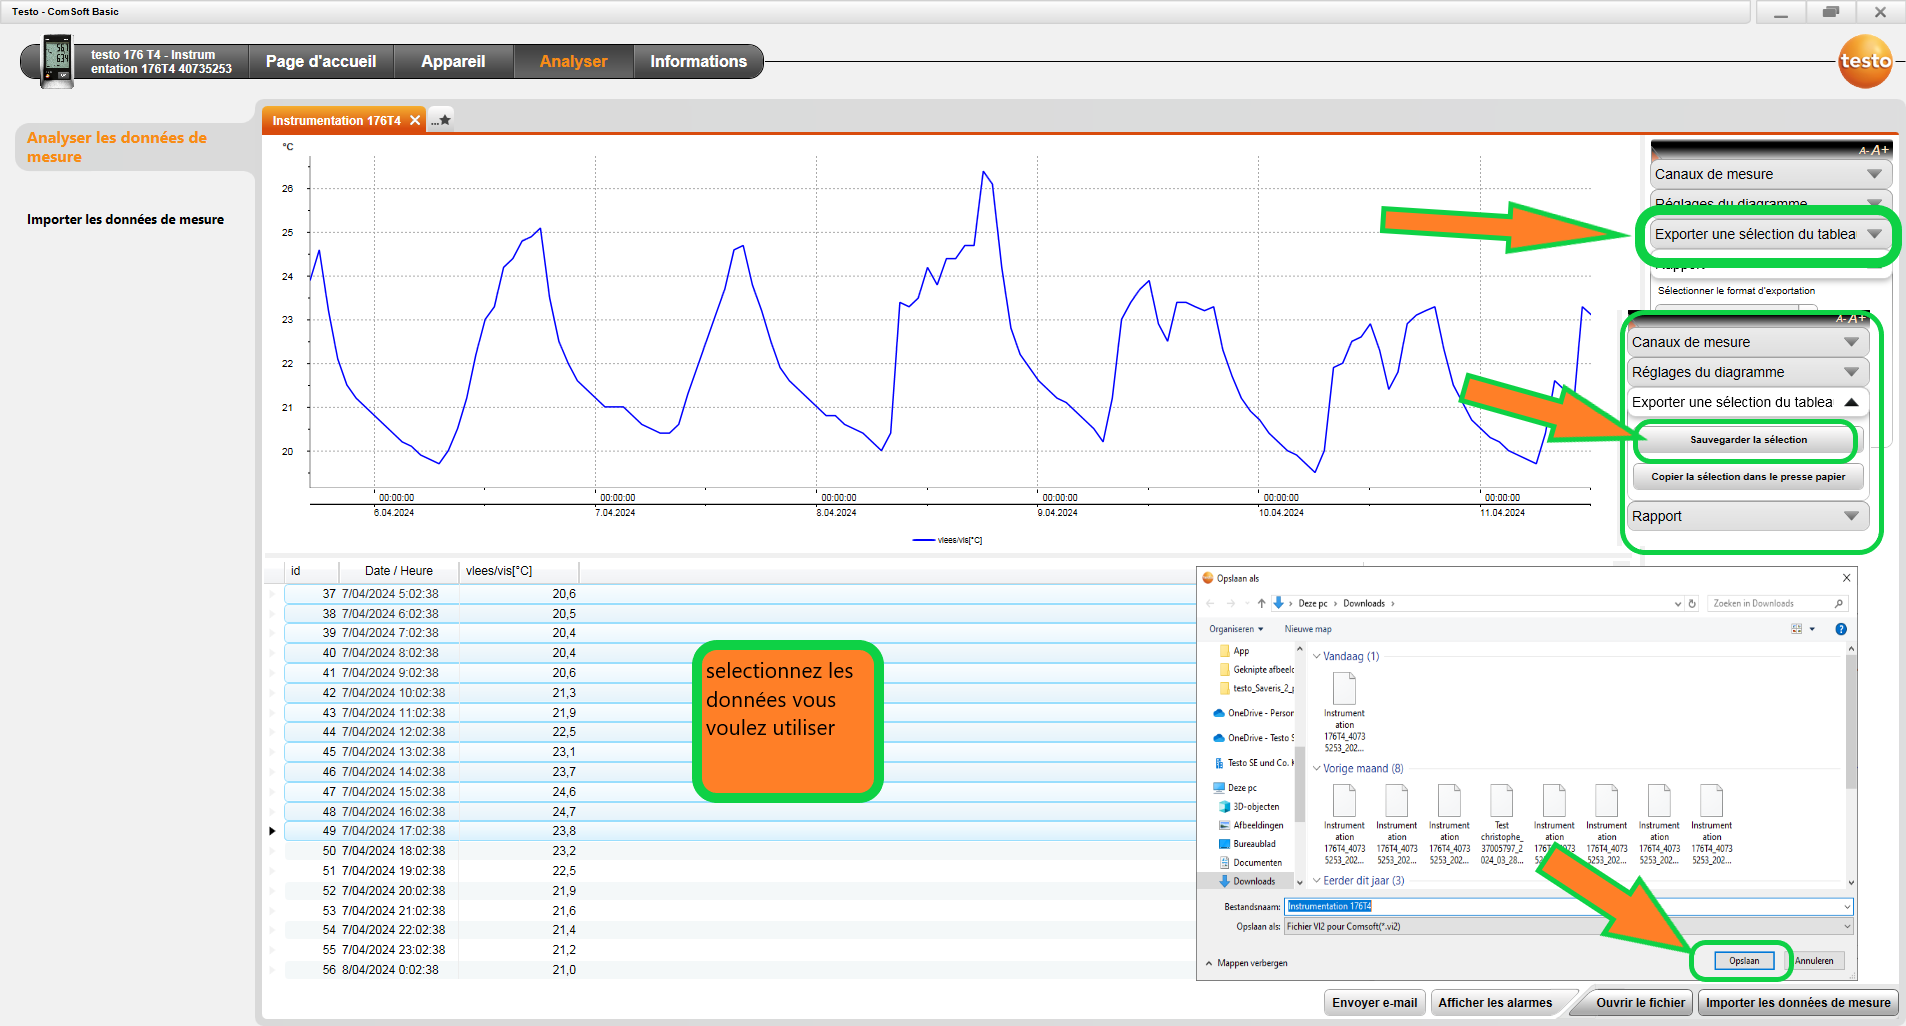Open Bureaublad folder
Viewport: 1906px width, 1026px height.
point(1247,844)
